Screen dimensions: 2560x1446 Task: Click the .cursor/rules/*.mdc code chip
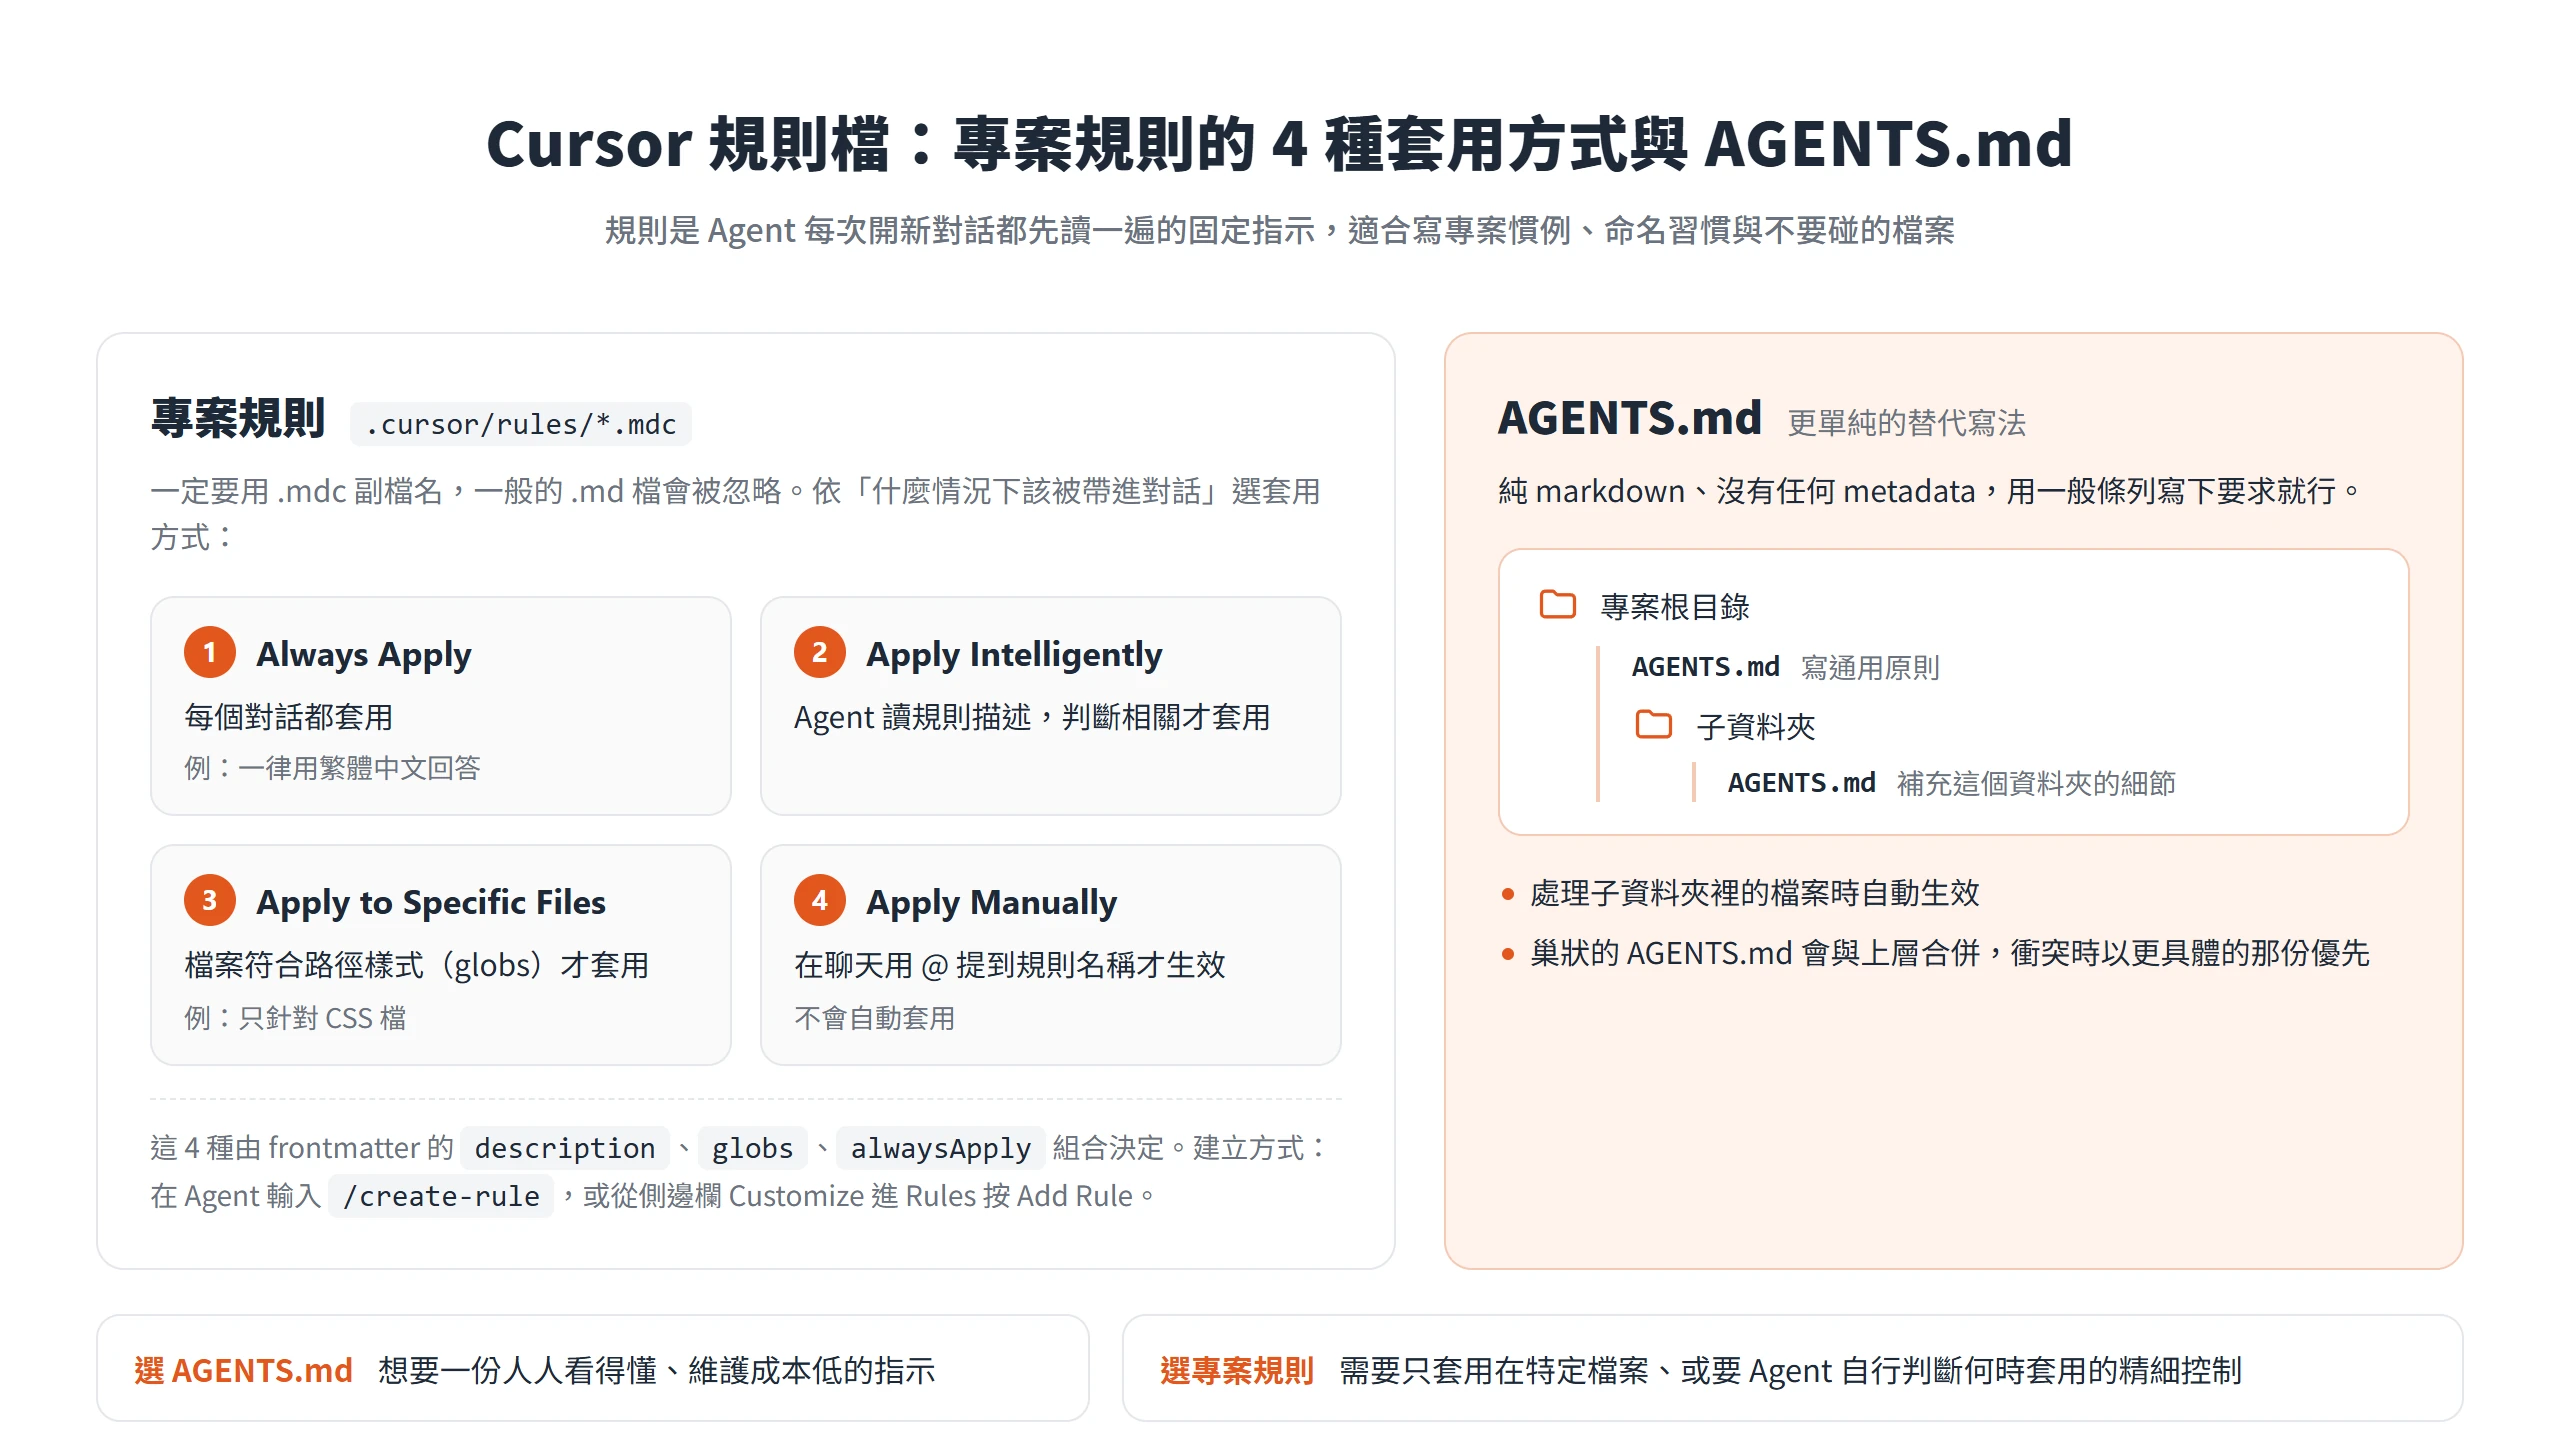[x=521, y=424]
